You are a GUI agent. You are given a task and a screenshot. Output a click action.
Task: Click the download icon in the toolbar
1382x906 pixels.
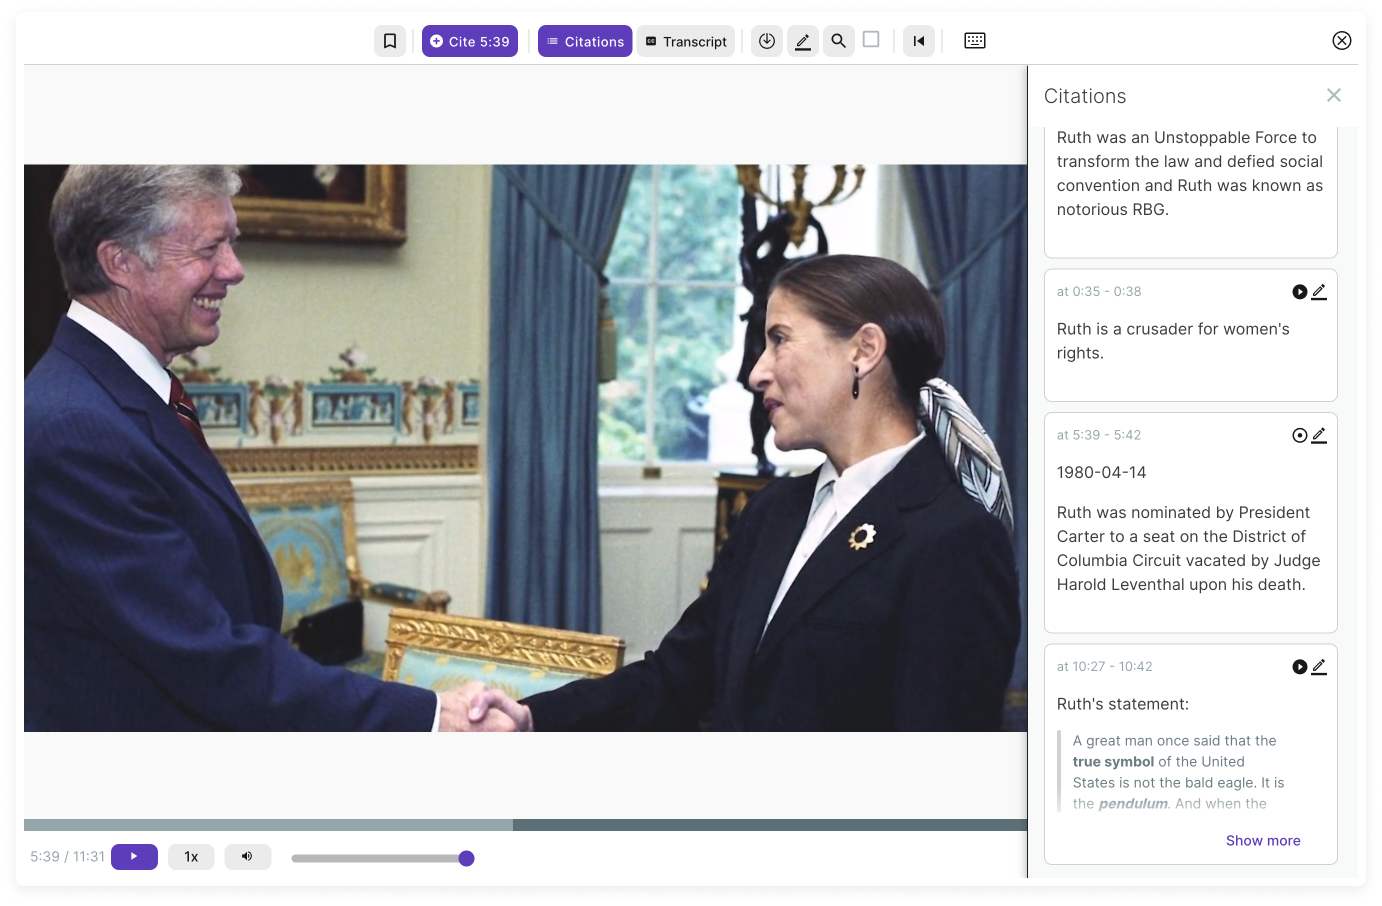(x=766, y=41)
